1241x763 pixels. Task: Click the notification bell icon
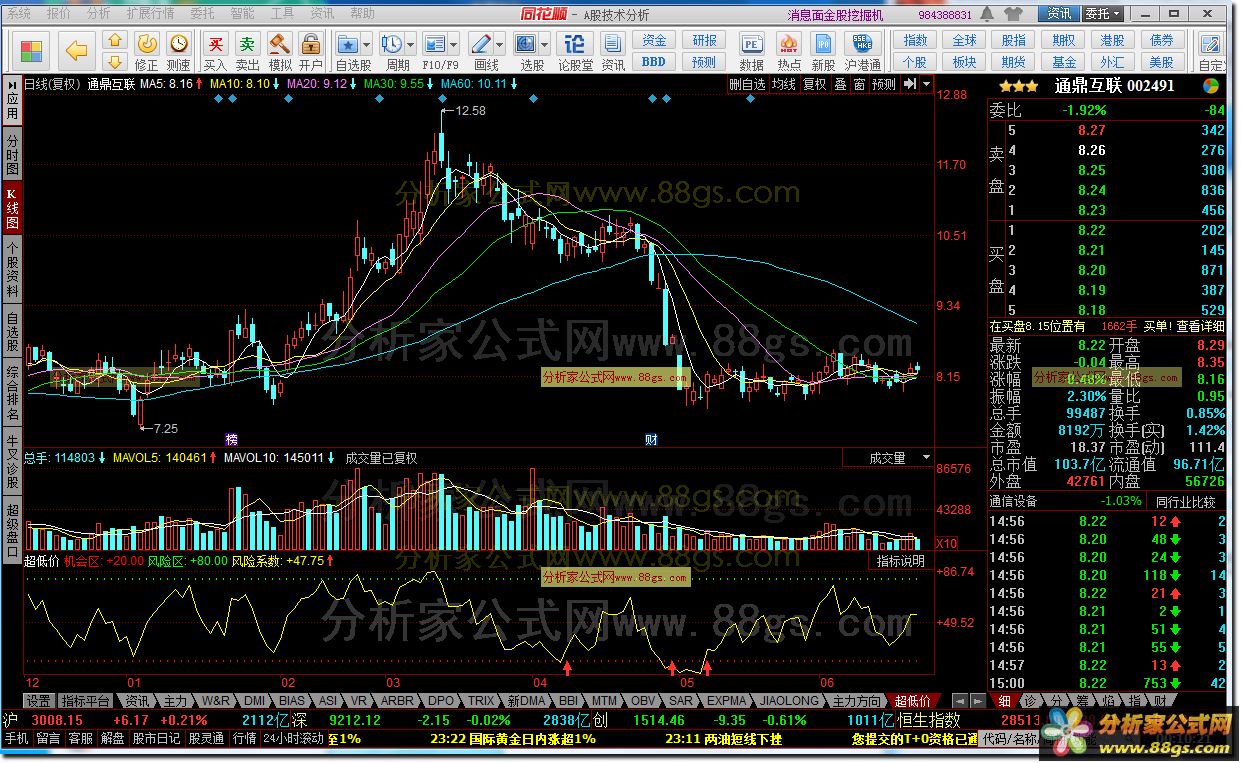pyautogui.click(x=988, y=14)
